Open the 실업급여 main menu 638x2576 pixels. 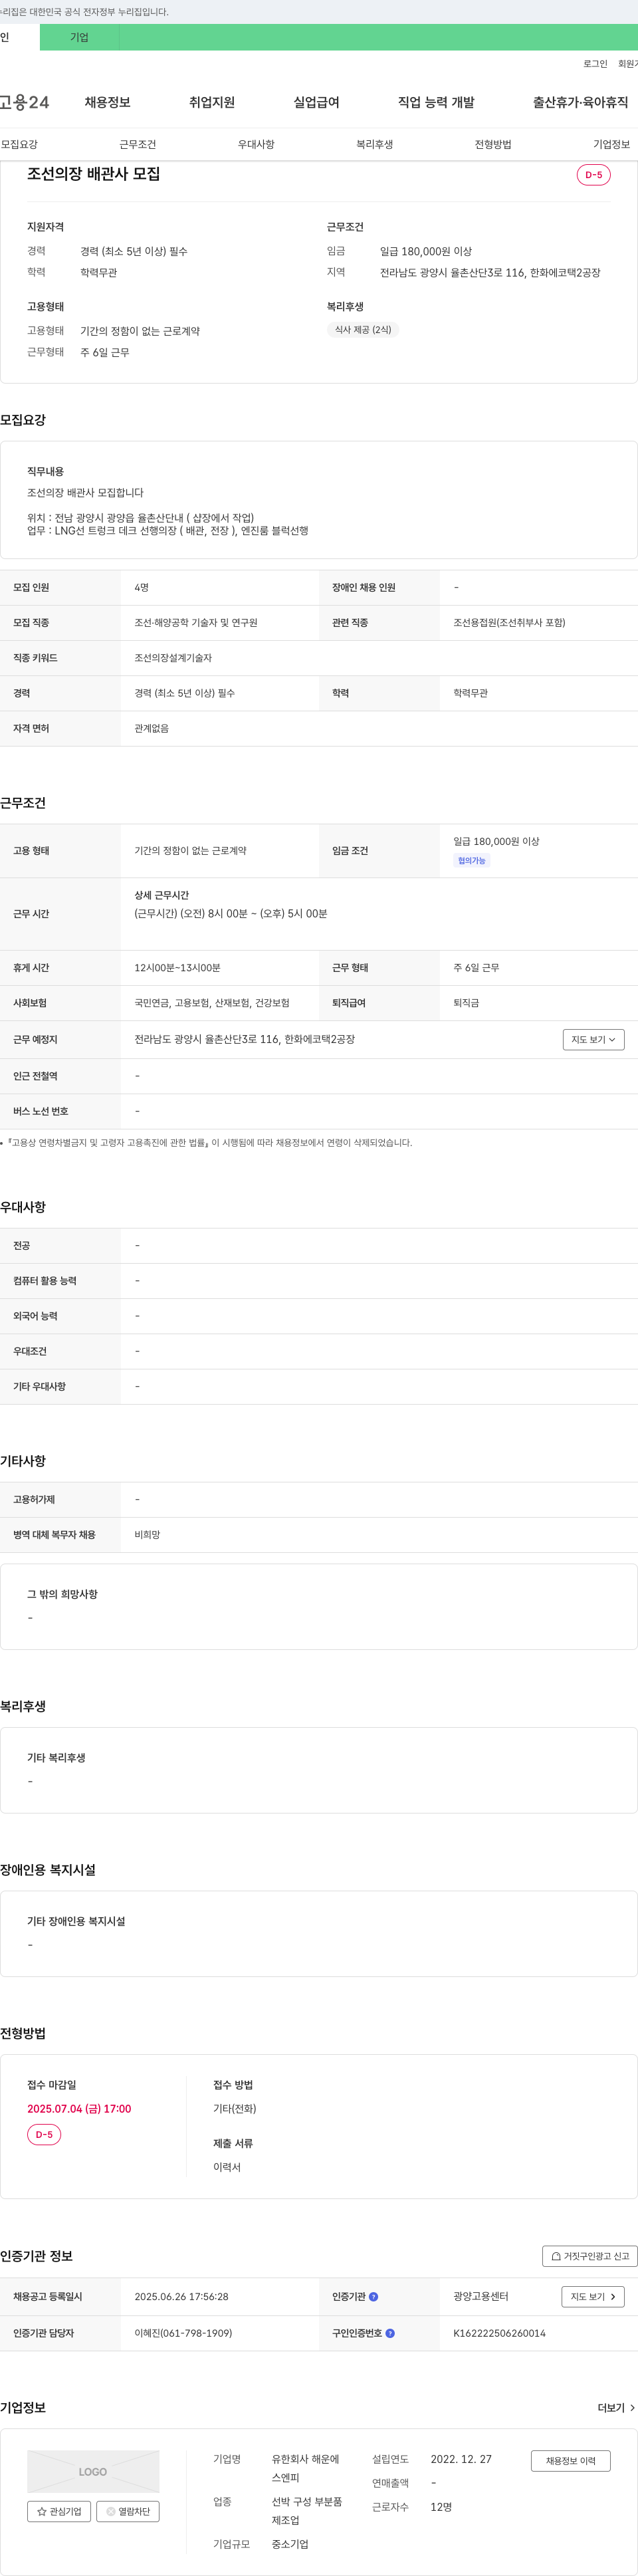click(x=316, y=102)
